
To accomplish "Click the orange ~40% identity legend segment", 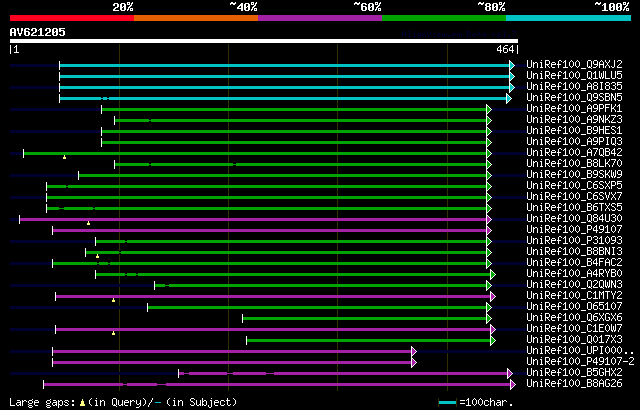I will (x=196, y=18).
